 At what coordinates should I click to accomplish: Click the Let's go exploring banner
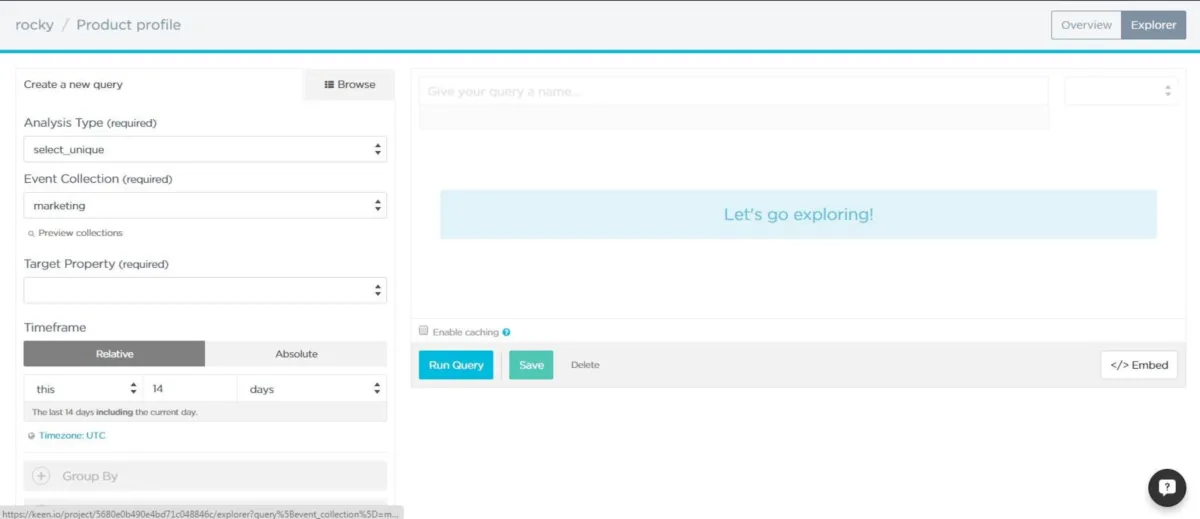tap(798, 215)
